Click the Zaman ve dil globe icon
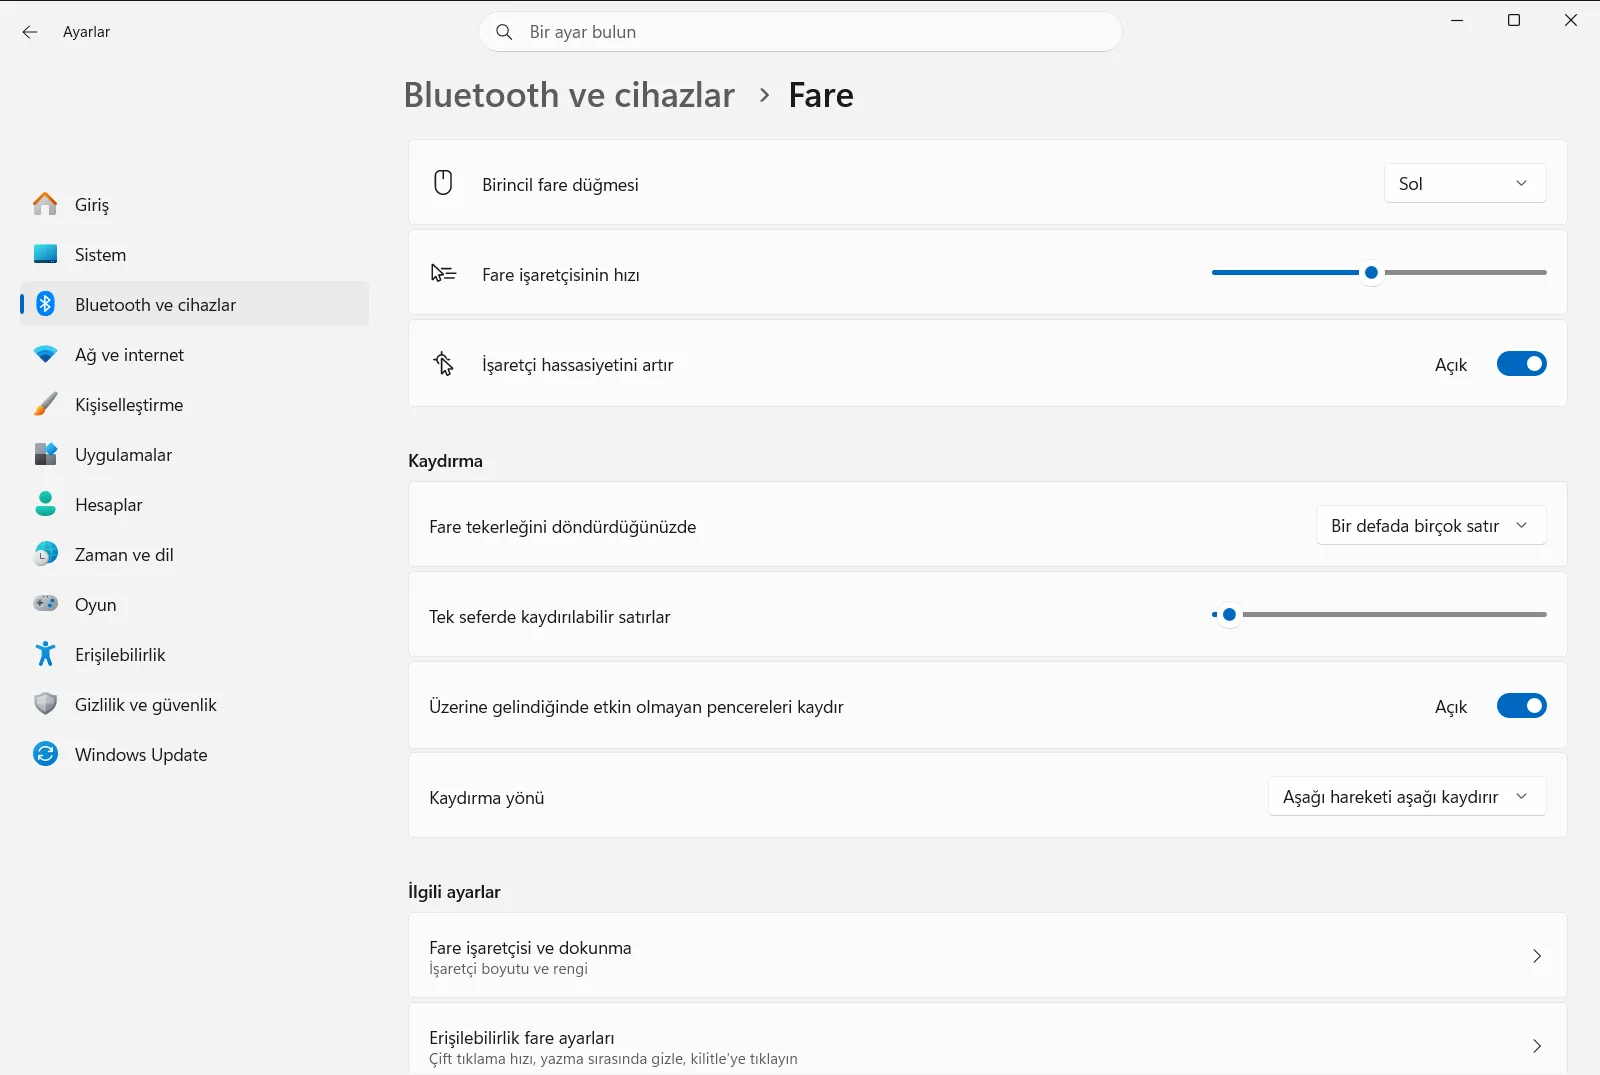The image size is (1600, 1075). (x=45, y=554)
